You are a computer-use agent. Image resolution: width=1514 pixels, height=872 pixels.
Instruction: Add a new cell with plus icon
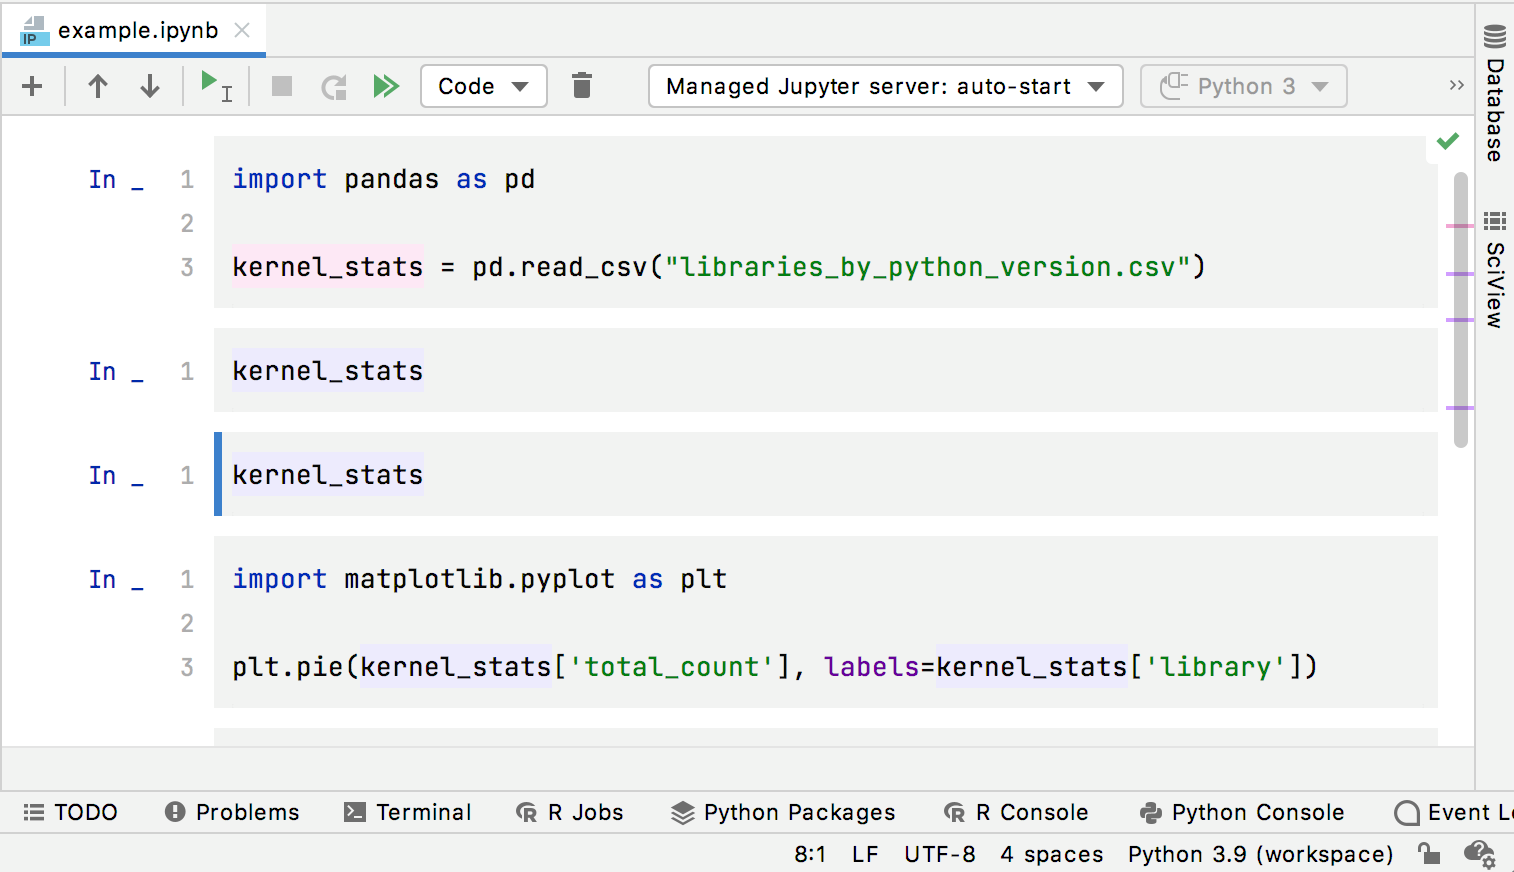(x=32, y=86)
